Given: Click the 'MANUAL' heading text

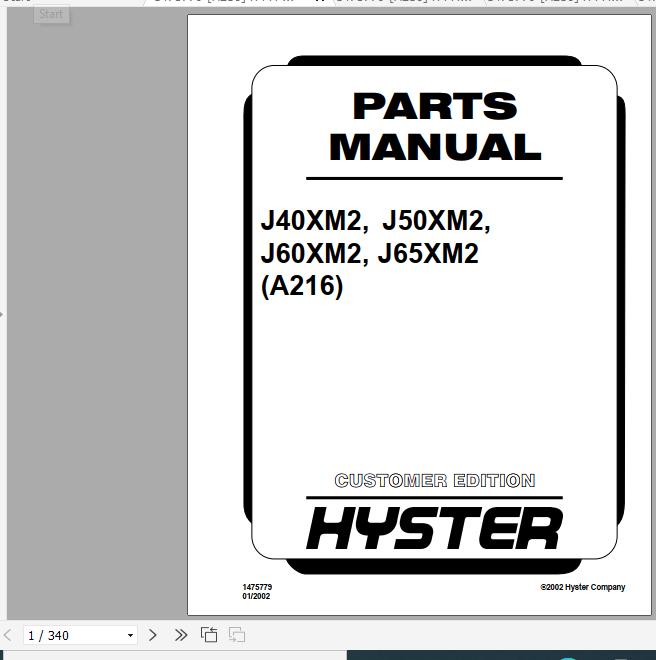Looking at the screenshot, I should tap(435, 147).
